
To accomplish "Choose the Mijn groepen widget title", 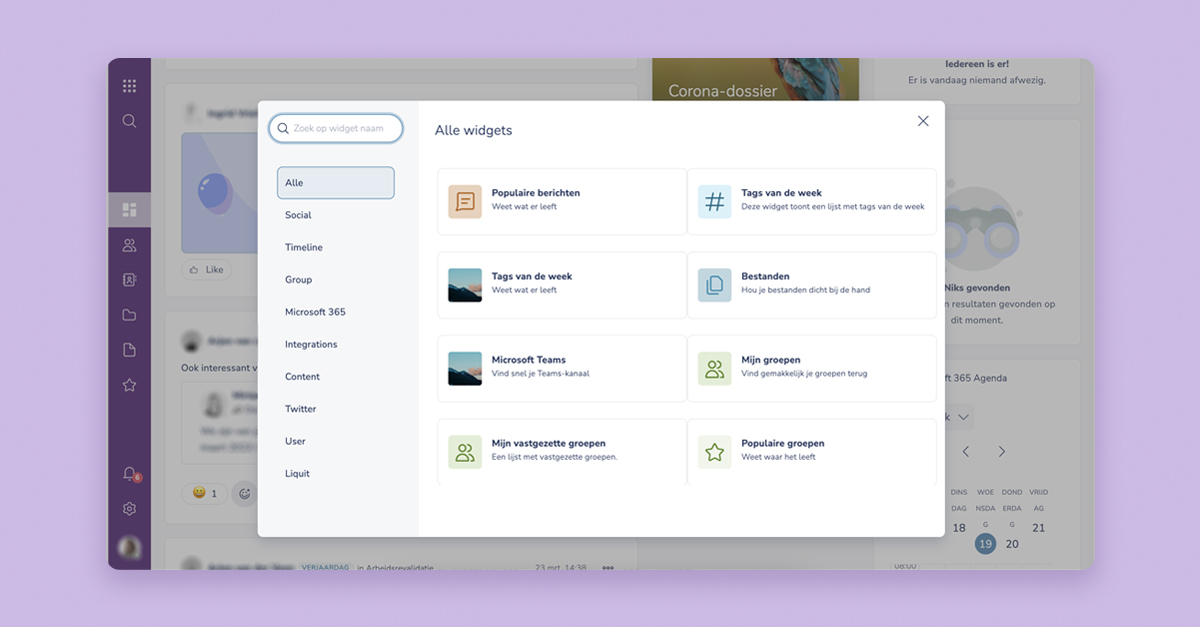I will (771, 360).
